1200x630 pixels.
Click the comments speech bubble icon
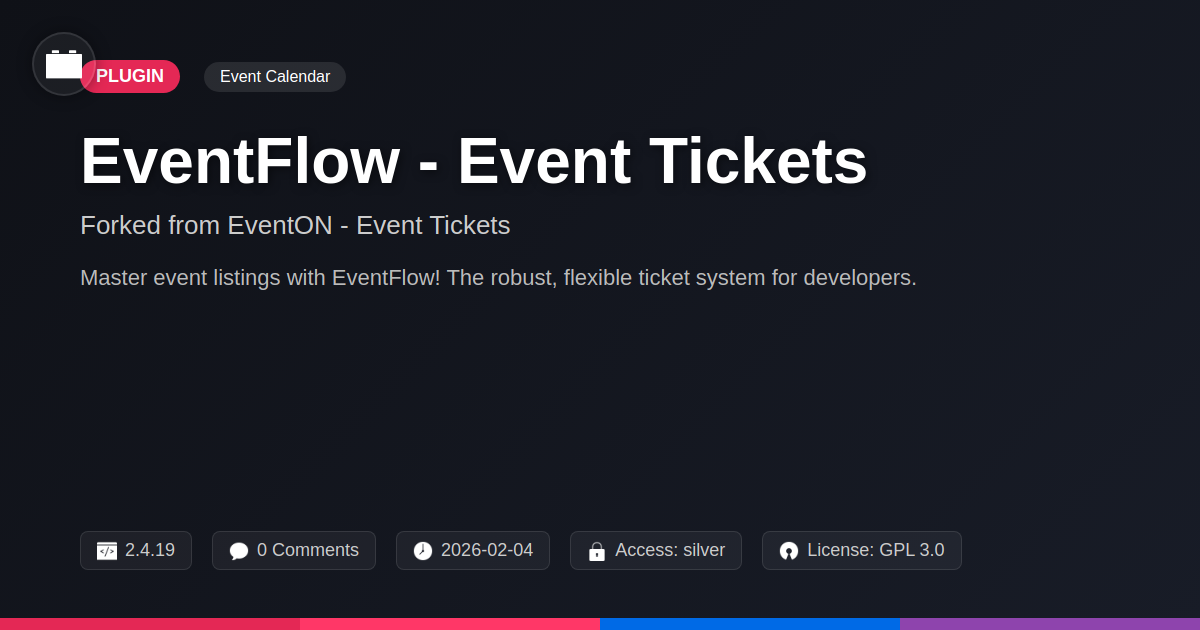[x=238, y=551]
